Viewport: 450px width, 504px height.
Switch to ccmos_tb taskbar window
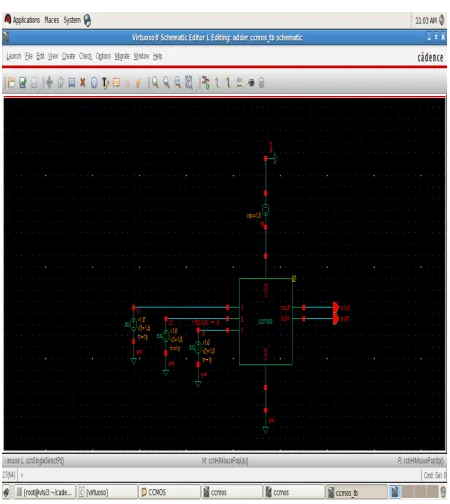[x=356, y=492]
